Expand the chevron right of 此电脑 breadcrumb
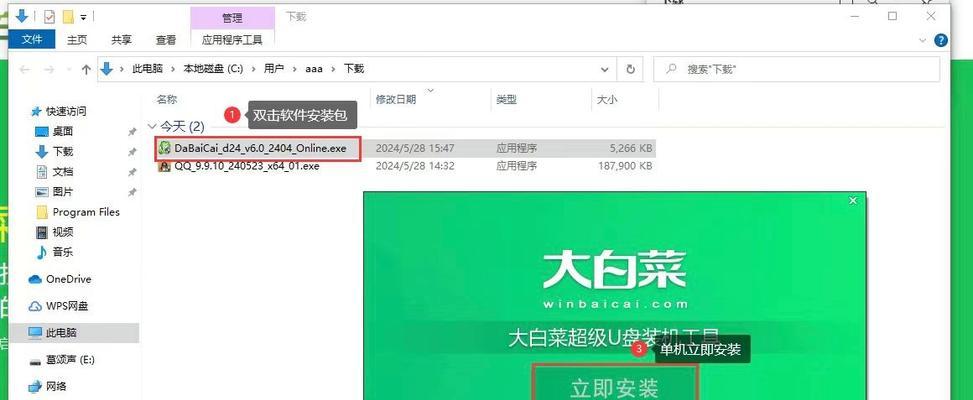Image resolution: width=973 pixels, height=400 pixels. [x=173, y=69]
